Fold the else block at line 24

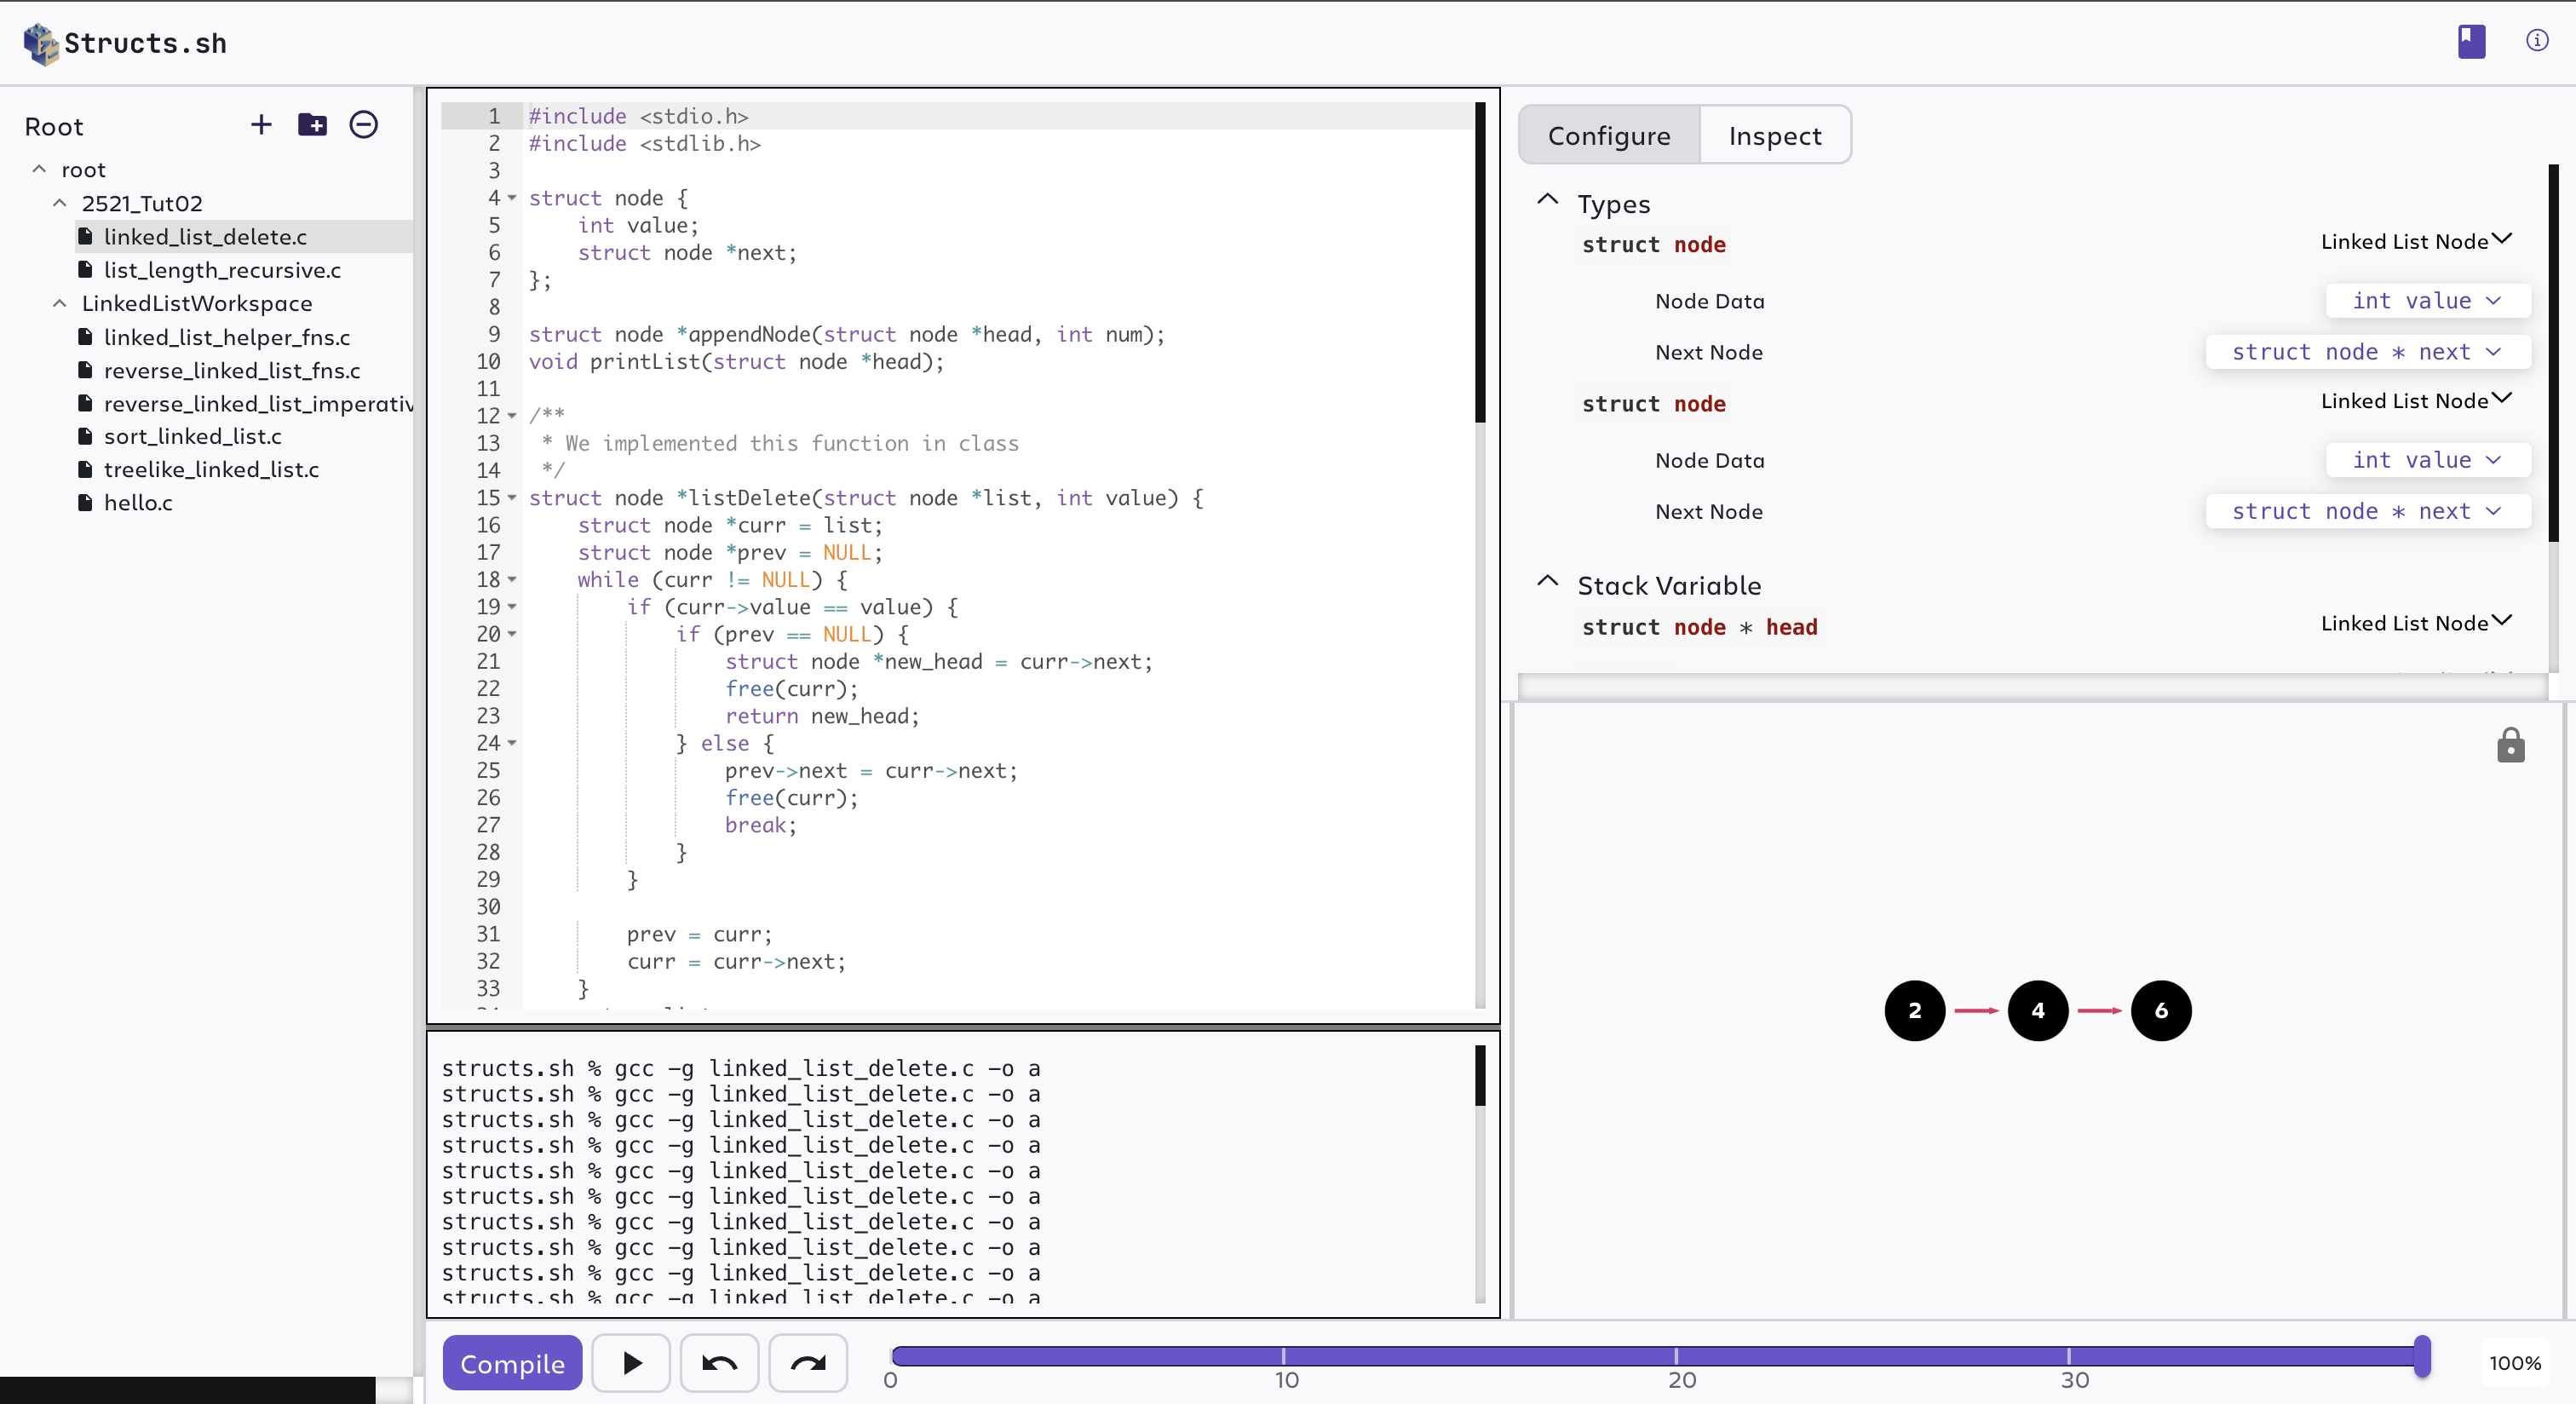pos(512,742)
